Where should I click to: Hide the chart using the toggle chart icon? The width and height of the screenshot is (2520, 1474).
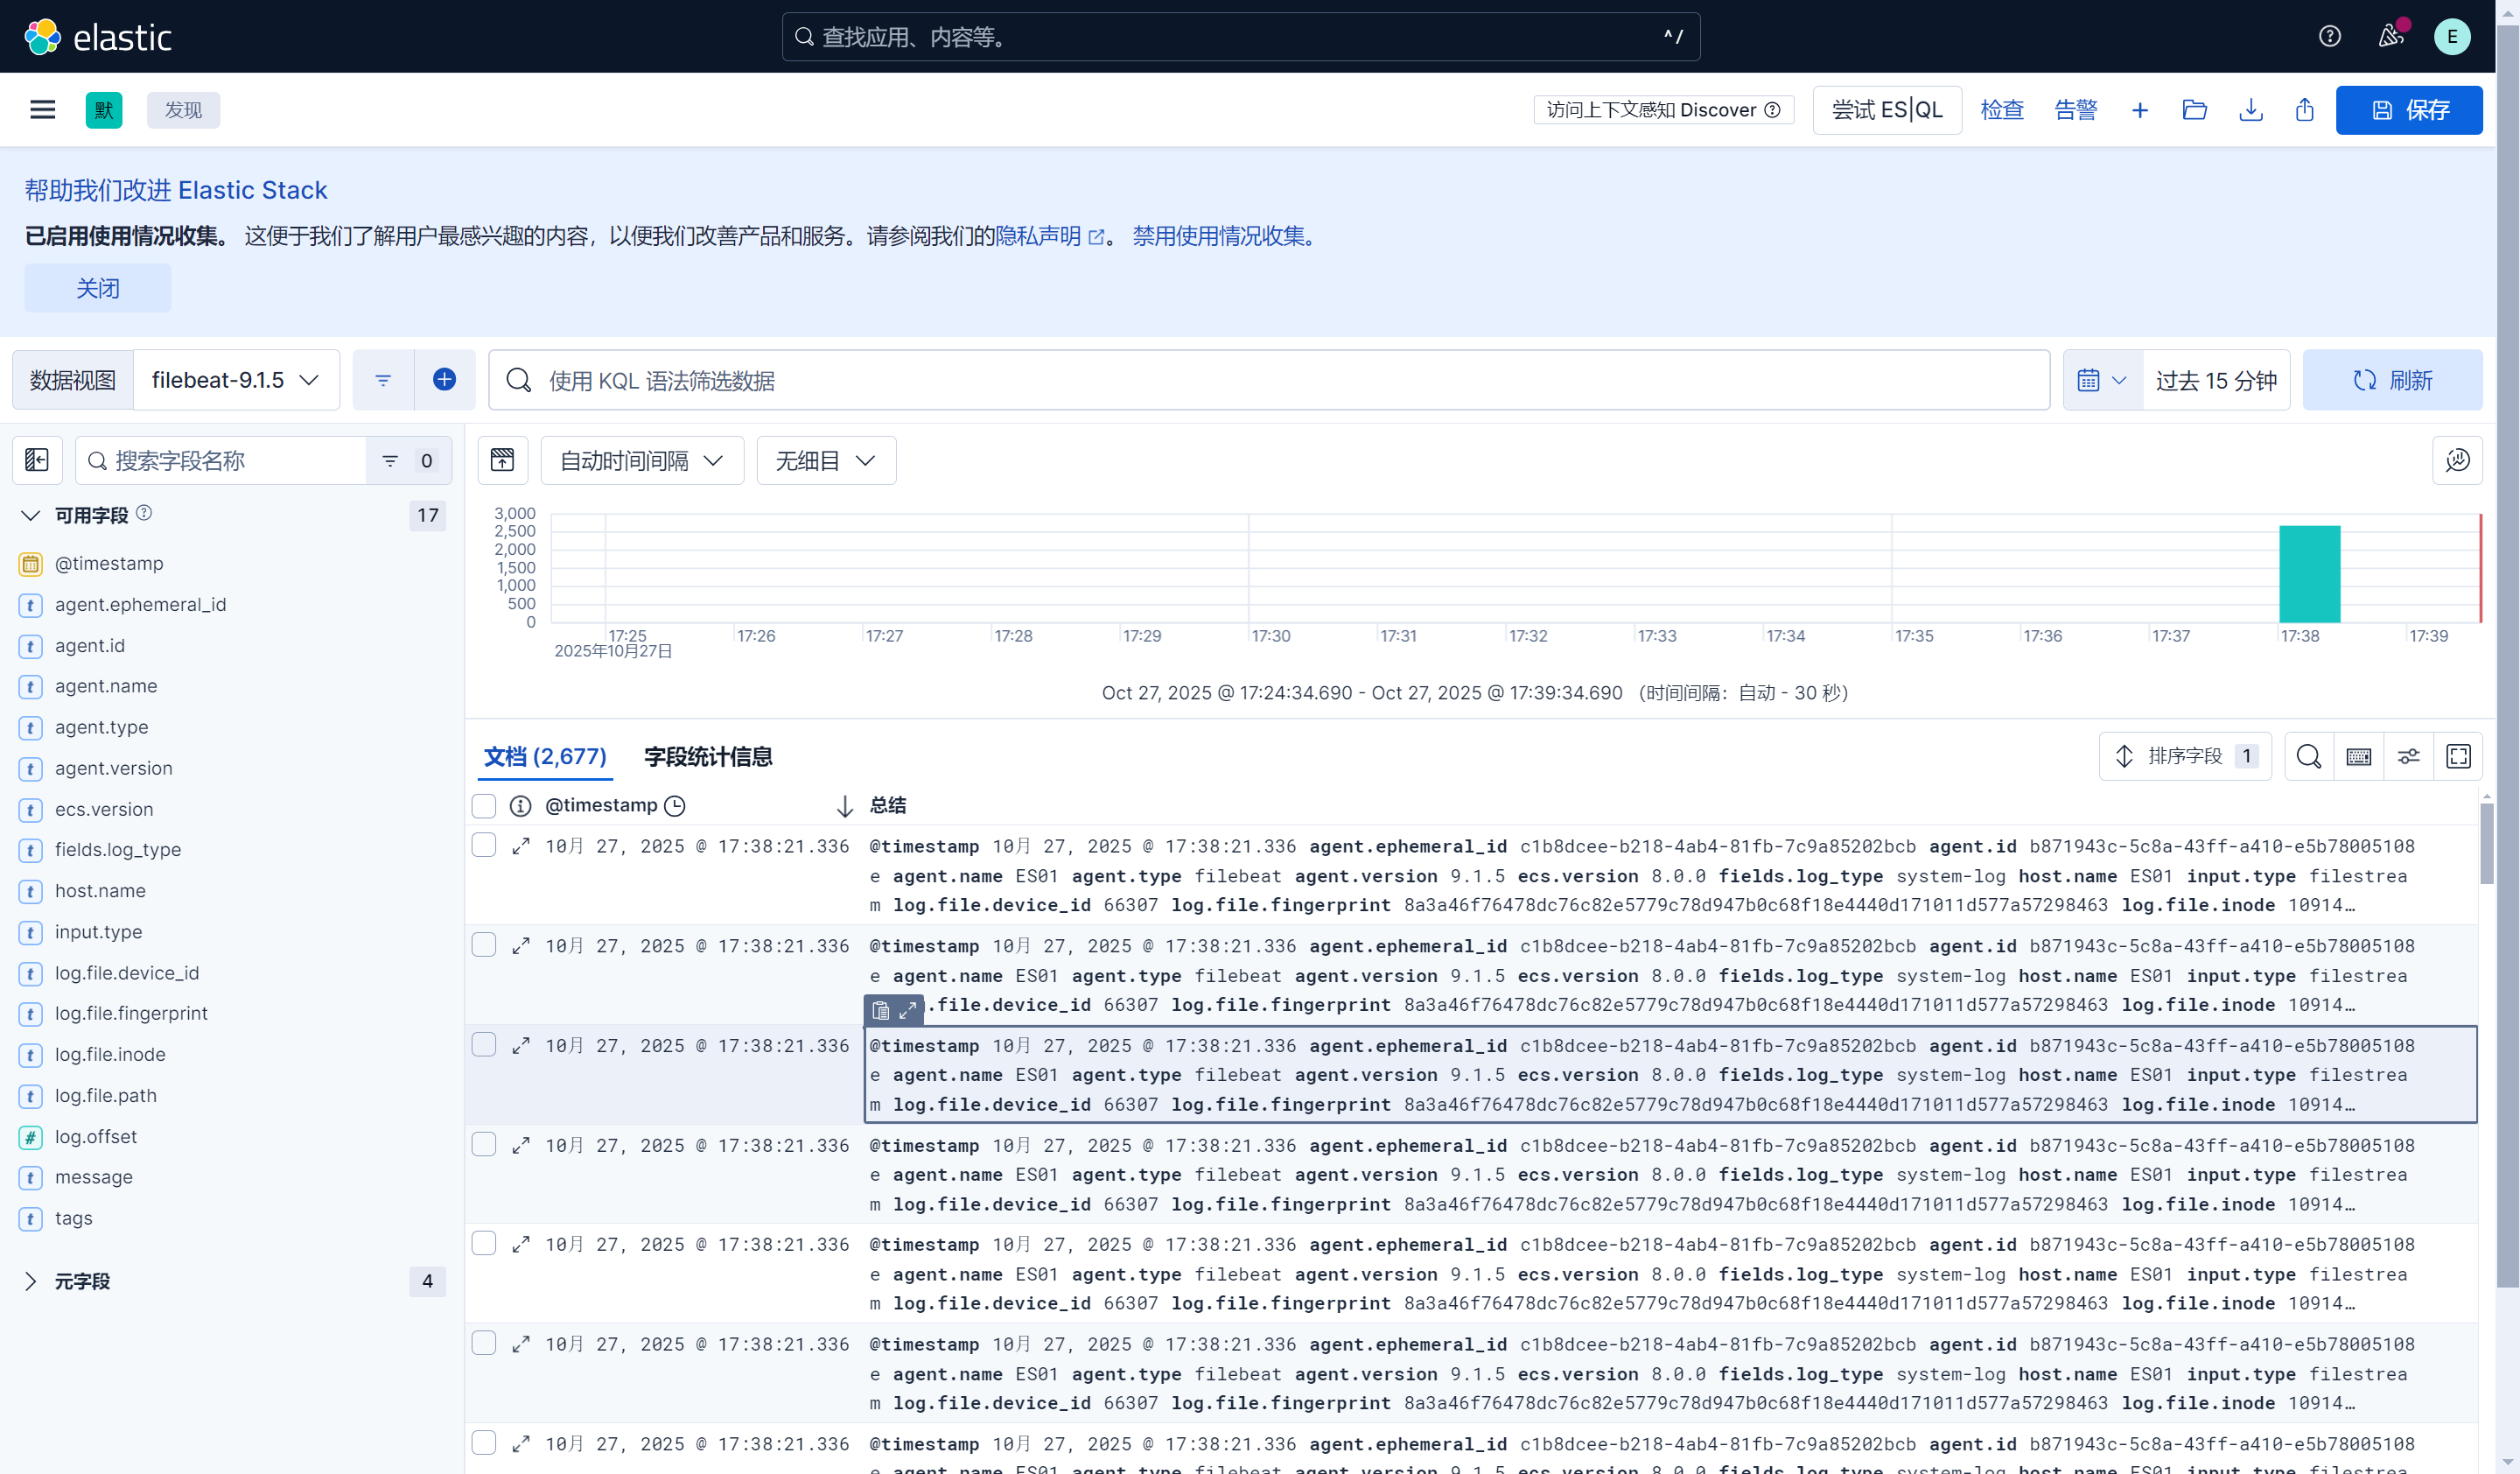[502, 460]
